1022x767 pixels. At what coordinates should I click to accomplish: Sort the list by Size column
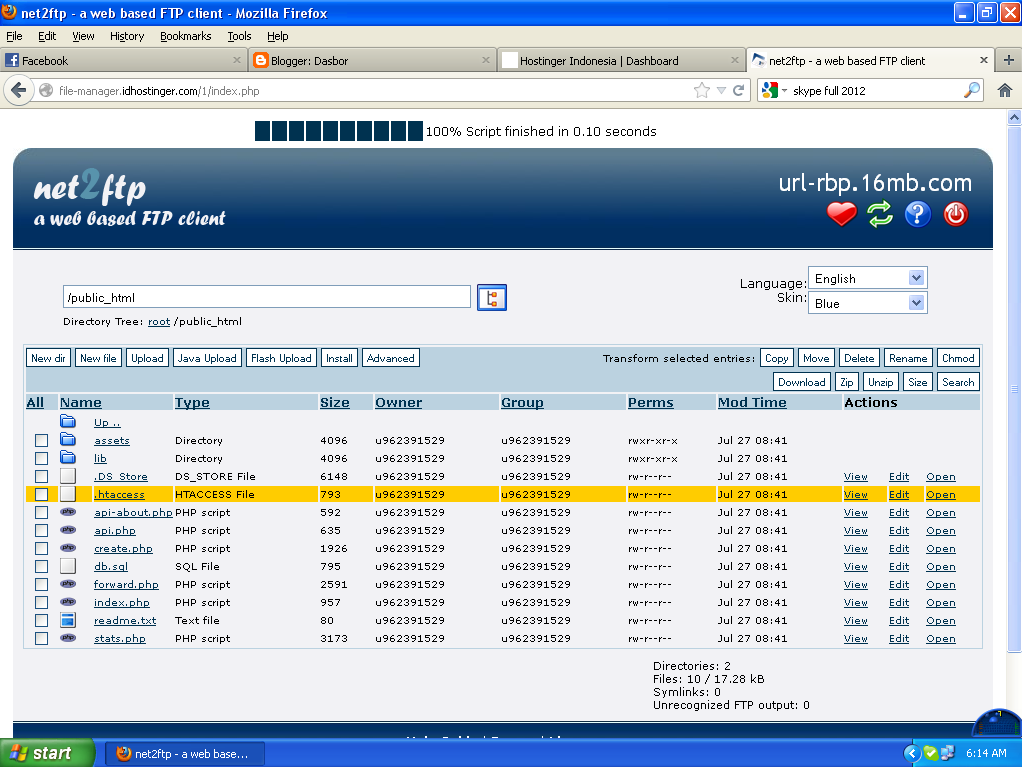point(334,403)
